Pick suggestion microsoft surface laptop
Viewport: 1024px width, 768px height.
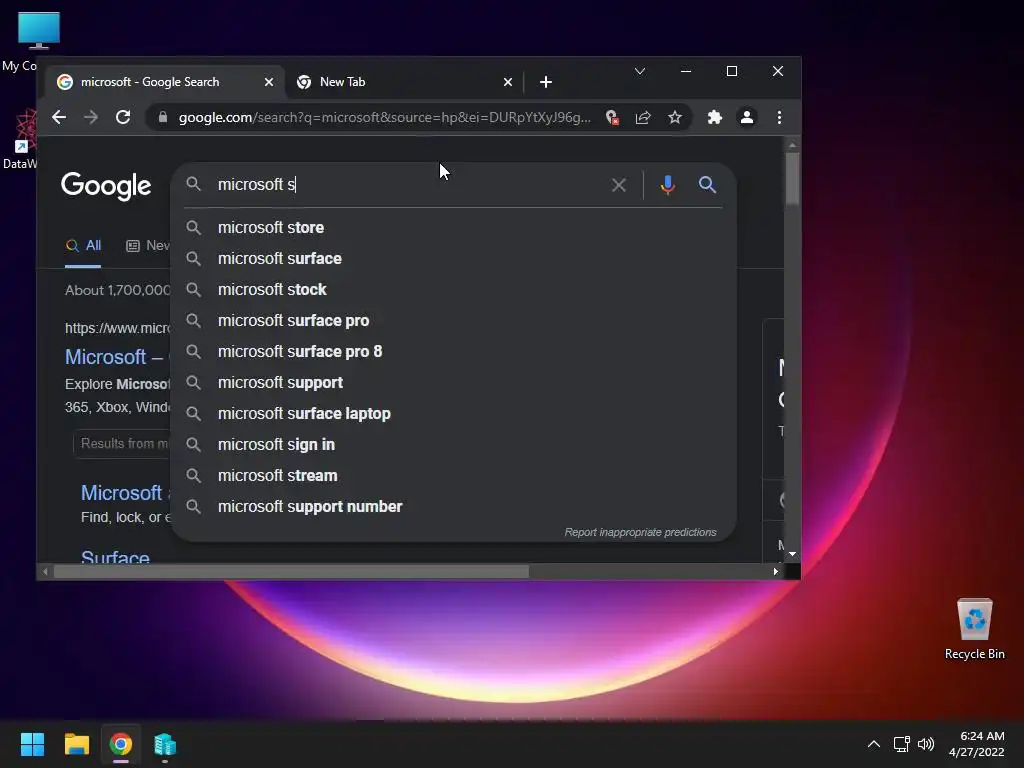click(x=453, y=413)
